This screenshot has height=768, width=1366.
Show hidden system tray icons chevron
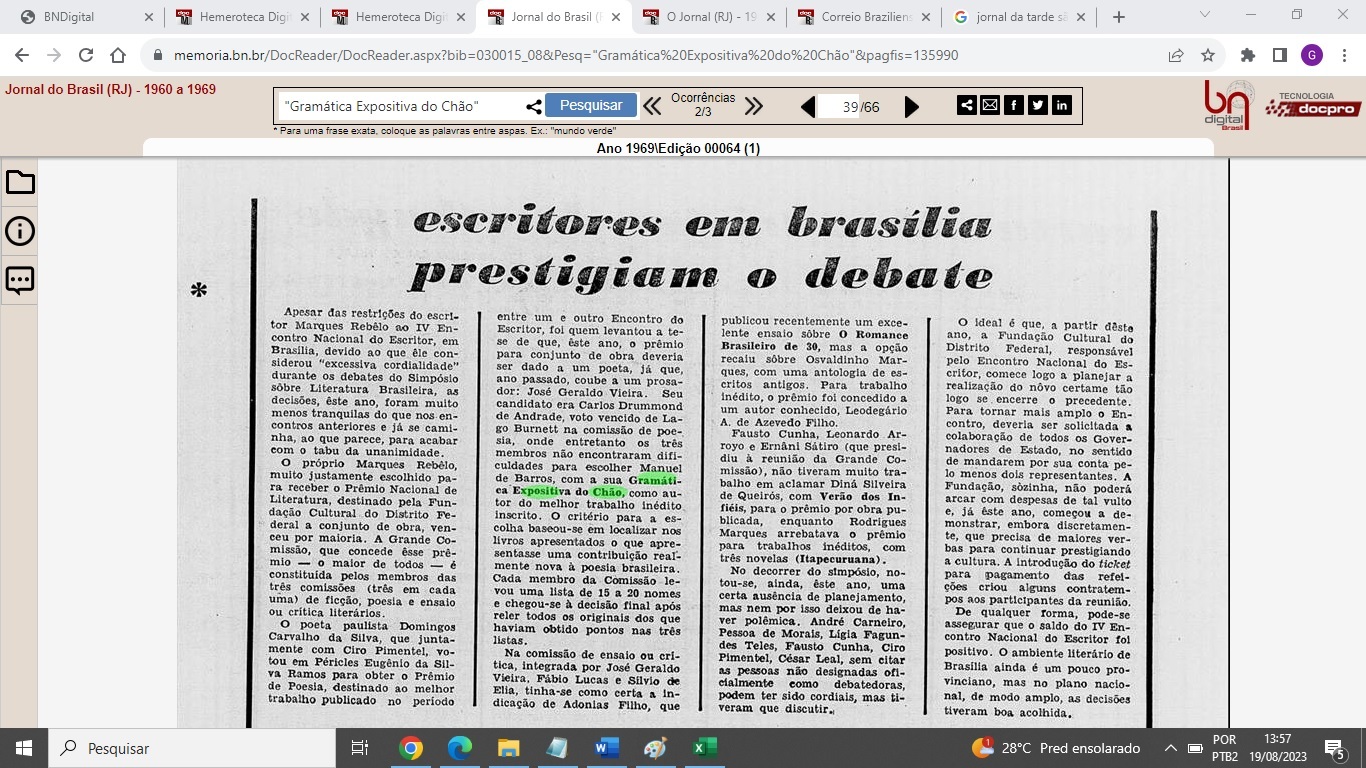coord(1171,748)
